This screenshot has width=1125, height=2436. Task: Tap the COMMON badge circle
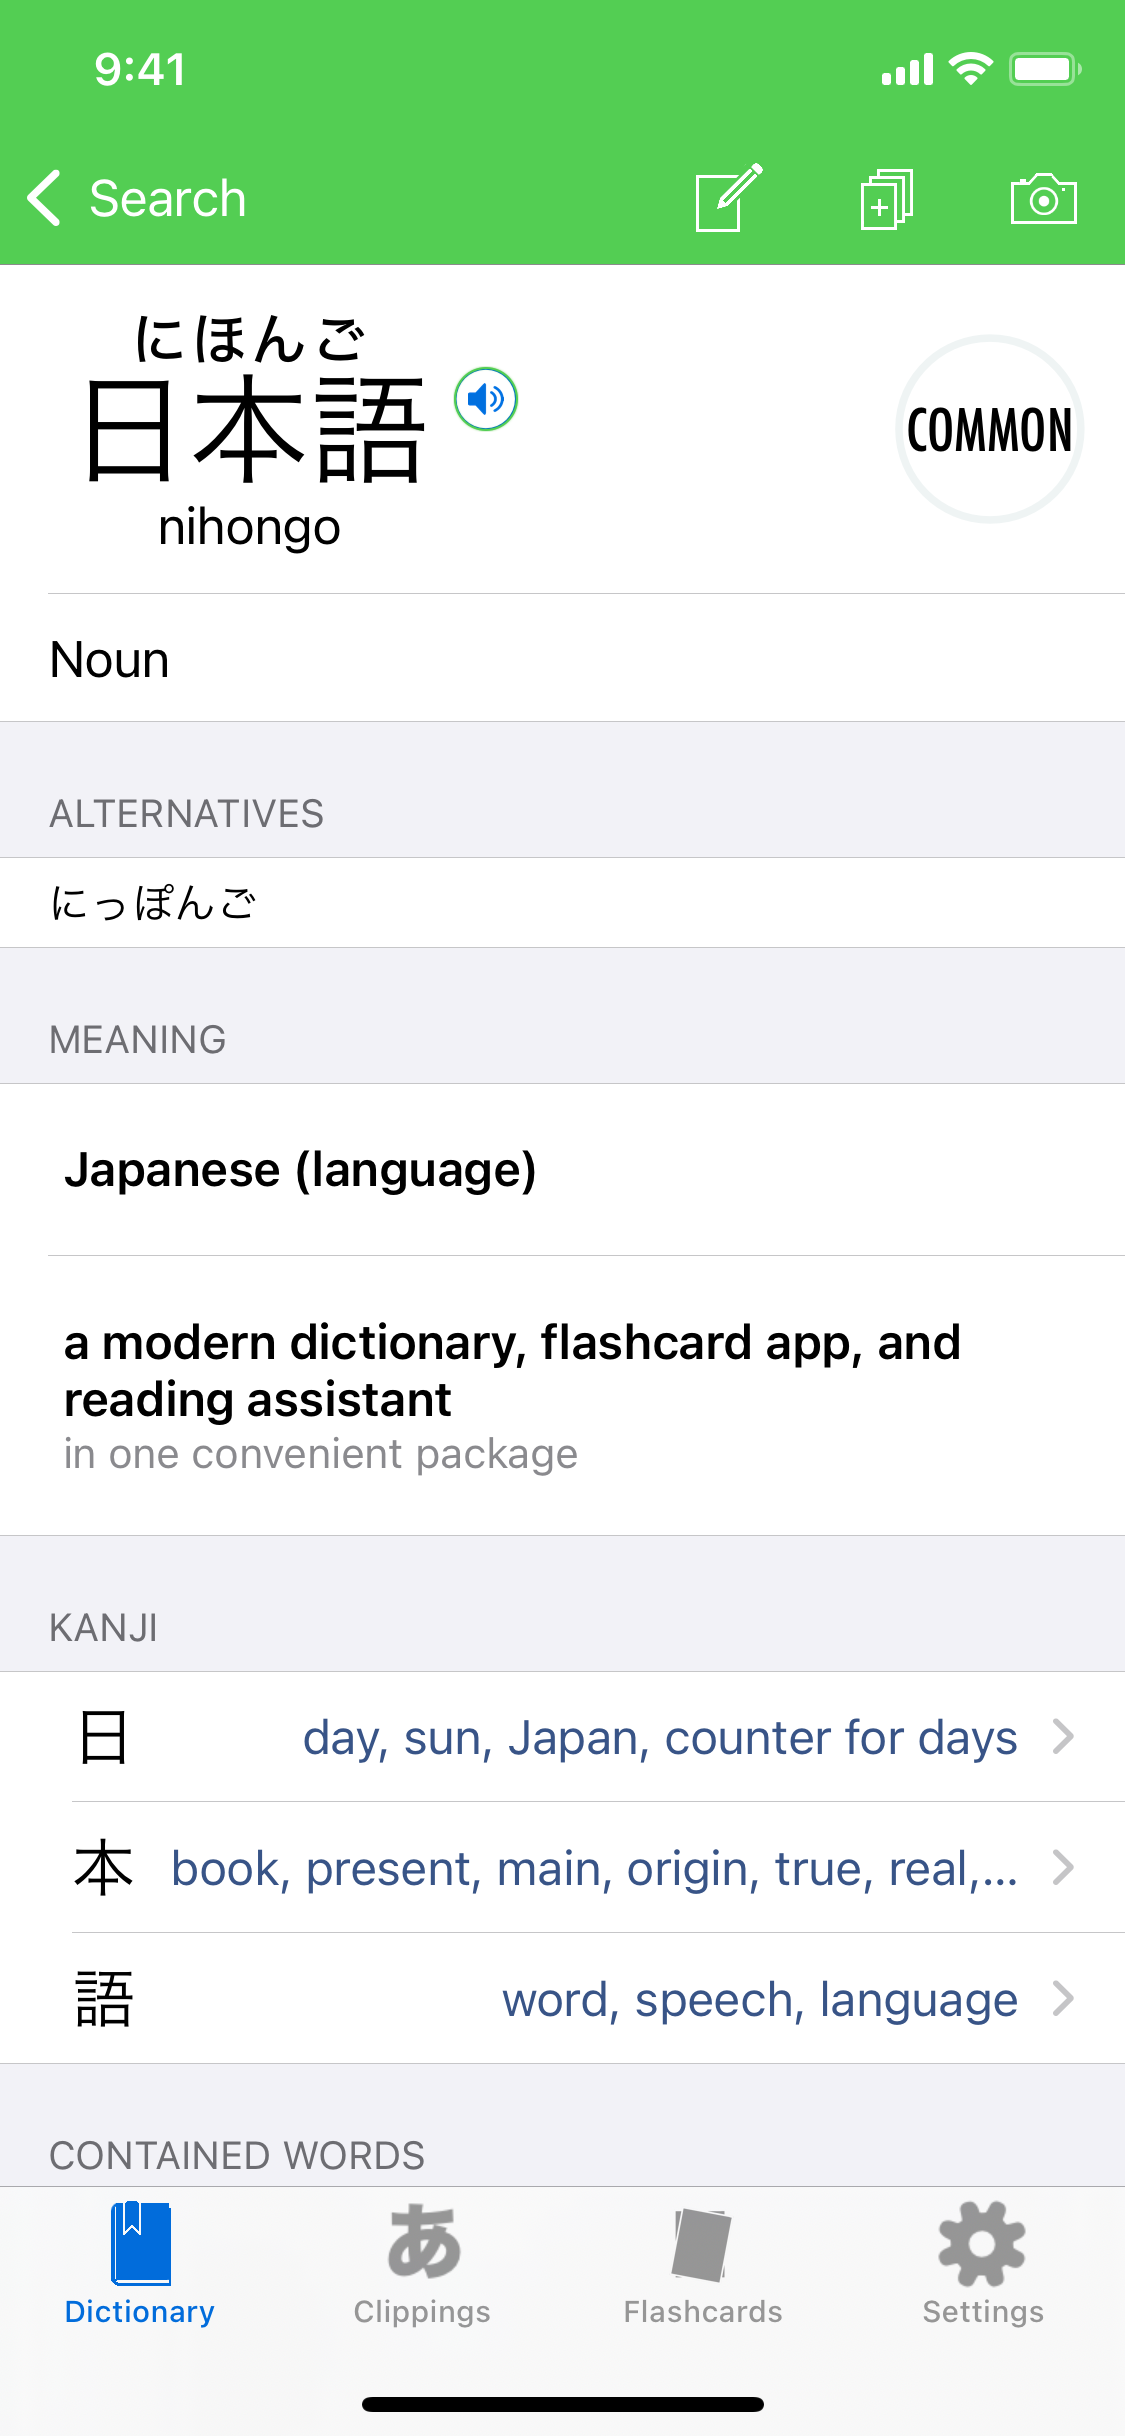click(x=989, y=429)
